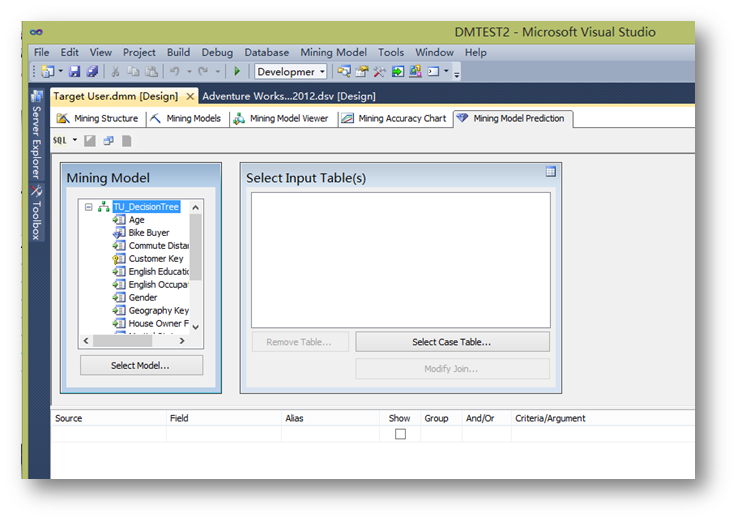
Task: Click the Save toolbar icon
Action: [75, 72]
